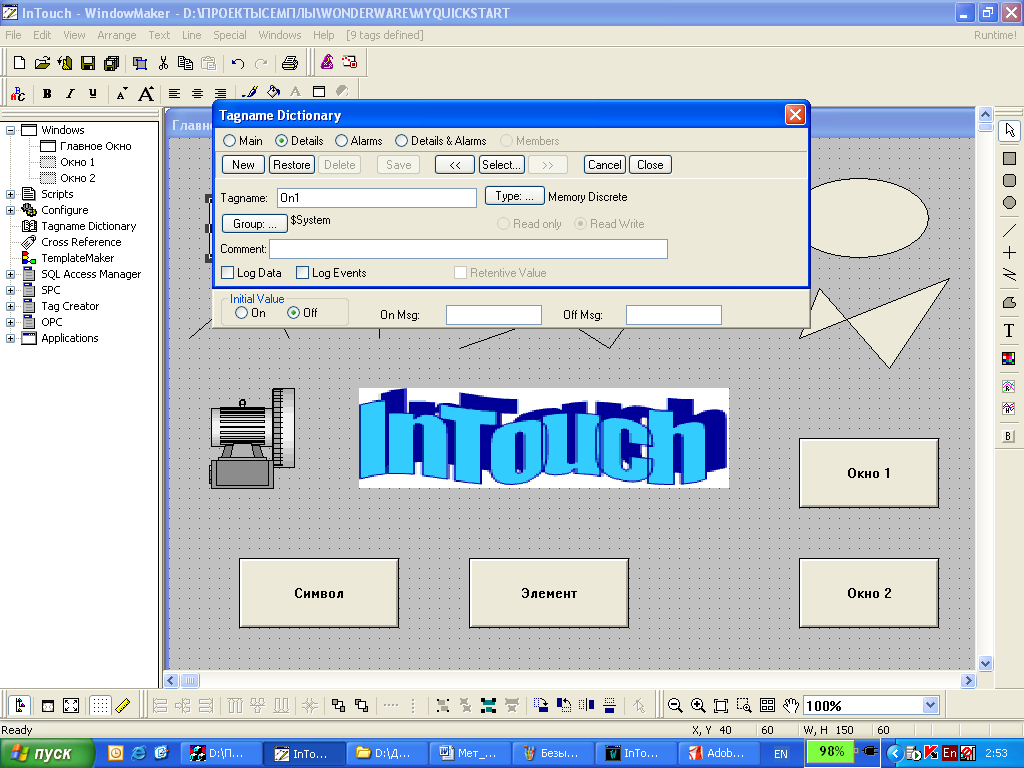Image resolution: width=1024 pixels, height=768 pixels.
Task: Expand the Scripts tree node
Action: point(10,194)
